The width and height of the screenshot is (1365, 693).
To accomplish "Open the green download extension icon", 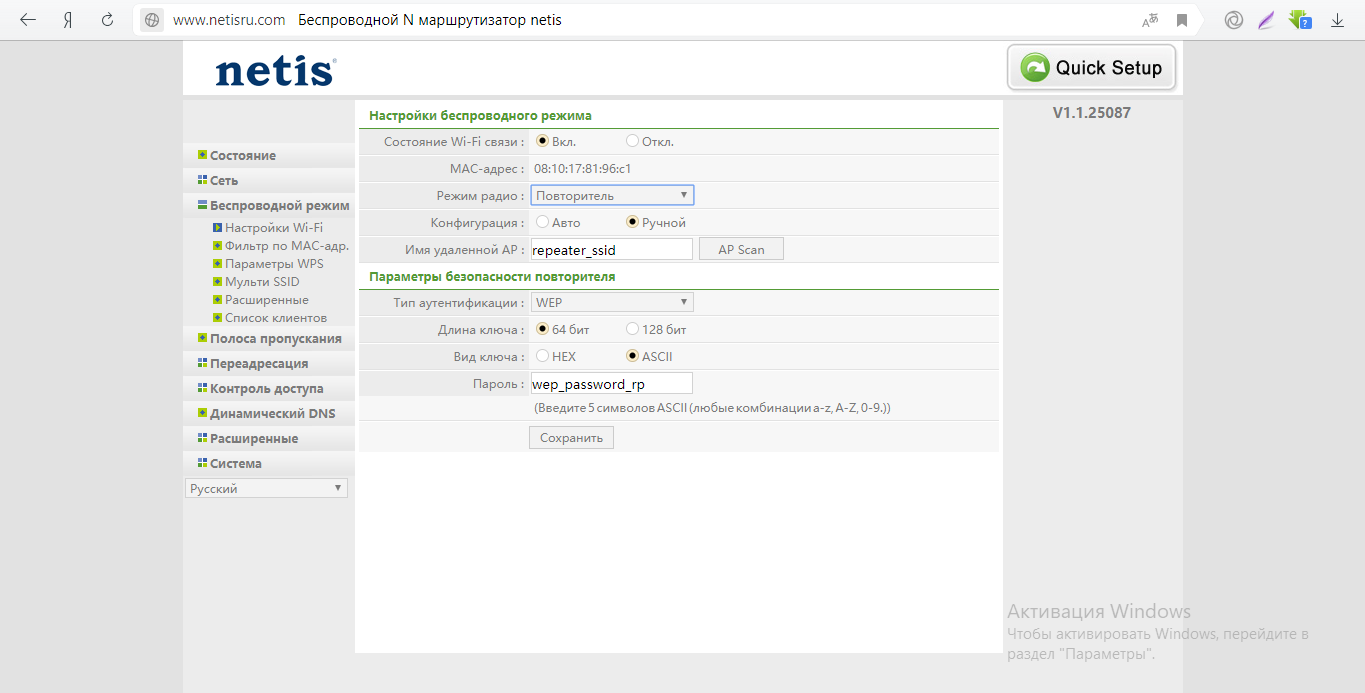I will [1300, 20].
